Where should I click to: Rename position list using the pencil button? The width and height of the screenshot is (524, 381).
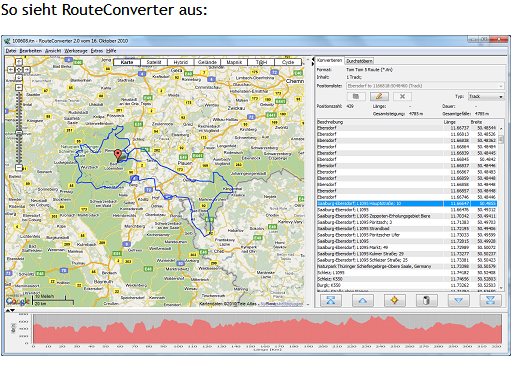379,96
